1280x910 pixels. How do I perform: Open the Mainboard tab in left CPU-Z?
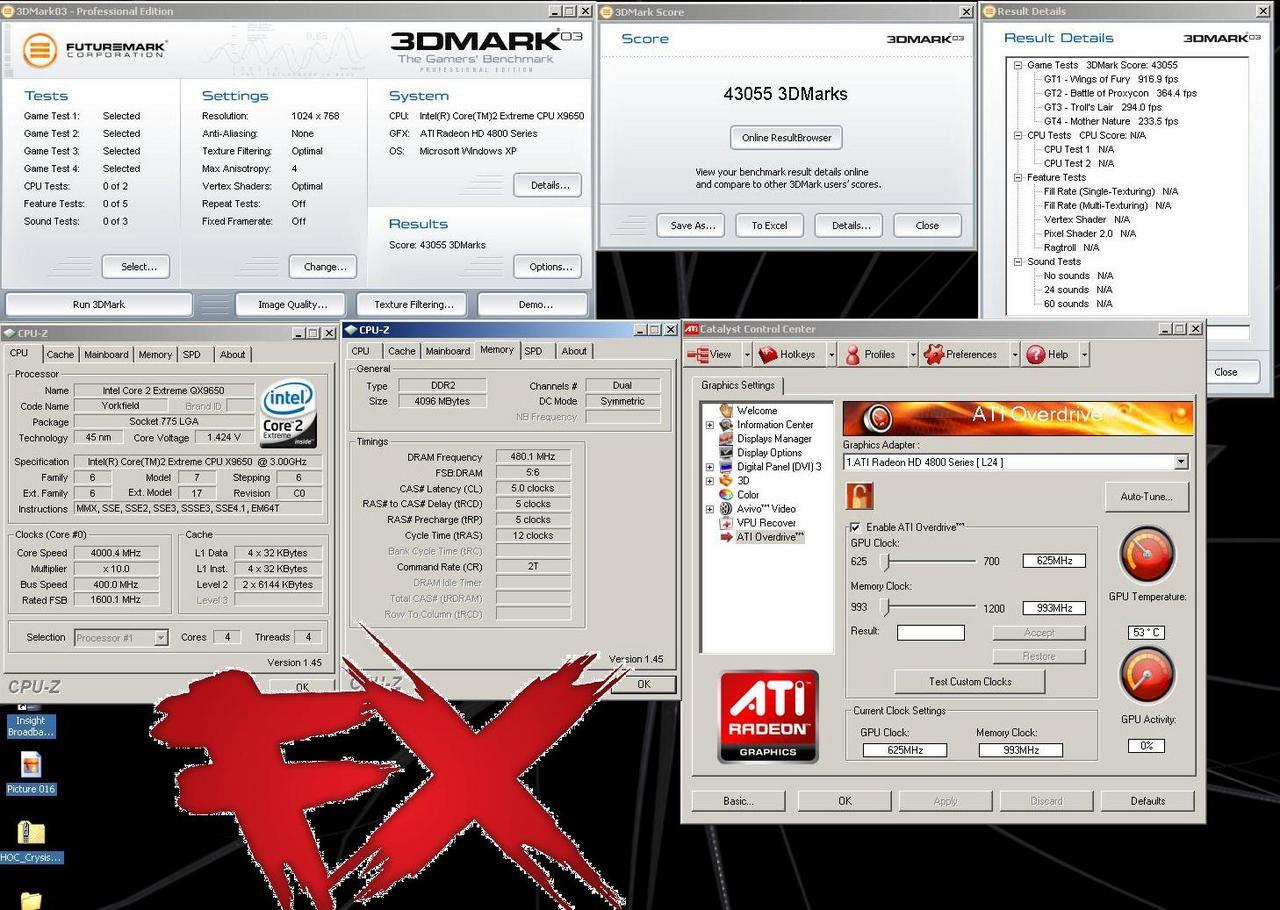click(106, 354)
